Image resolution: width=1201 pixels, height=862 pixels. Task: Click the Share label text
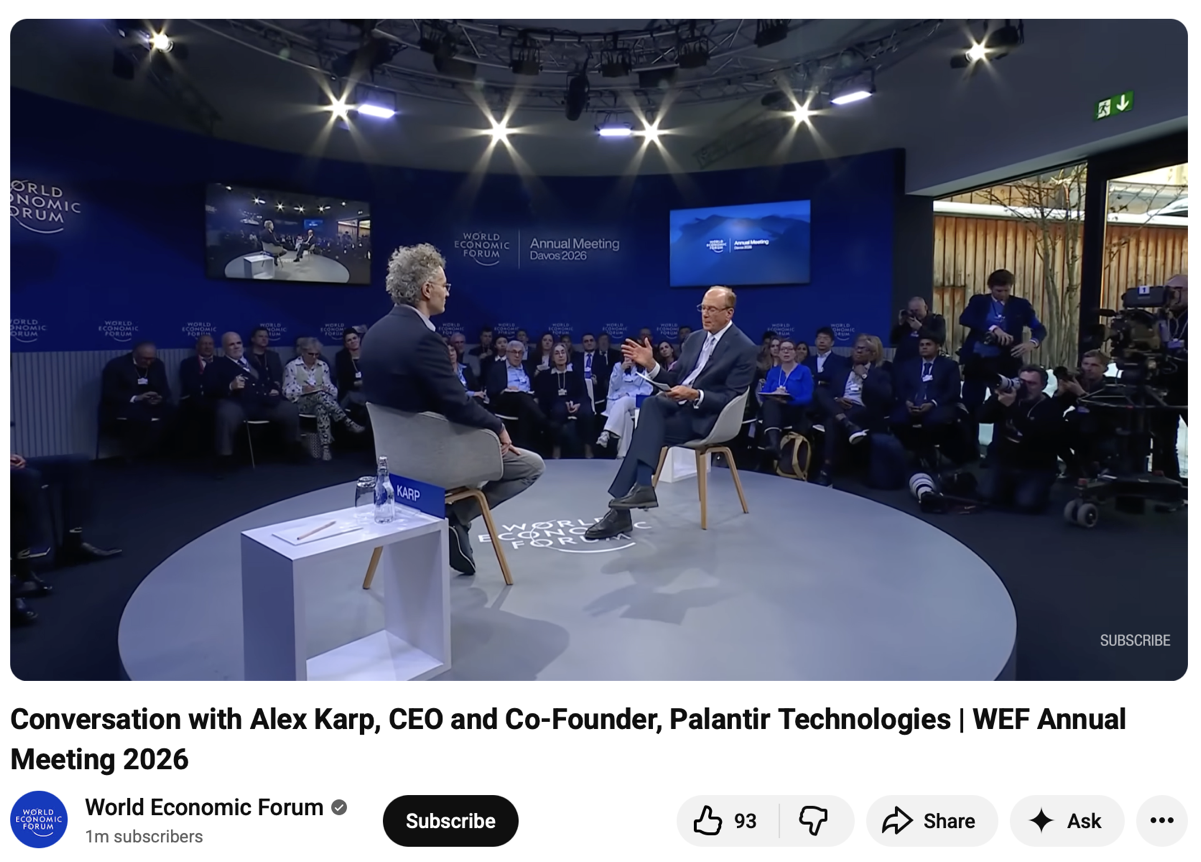coord(949,821)
